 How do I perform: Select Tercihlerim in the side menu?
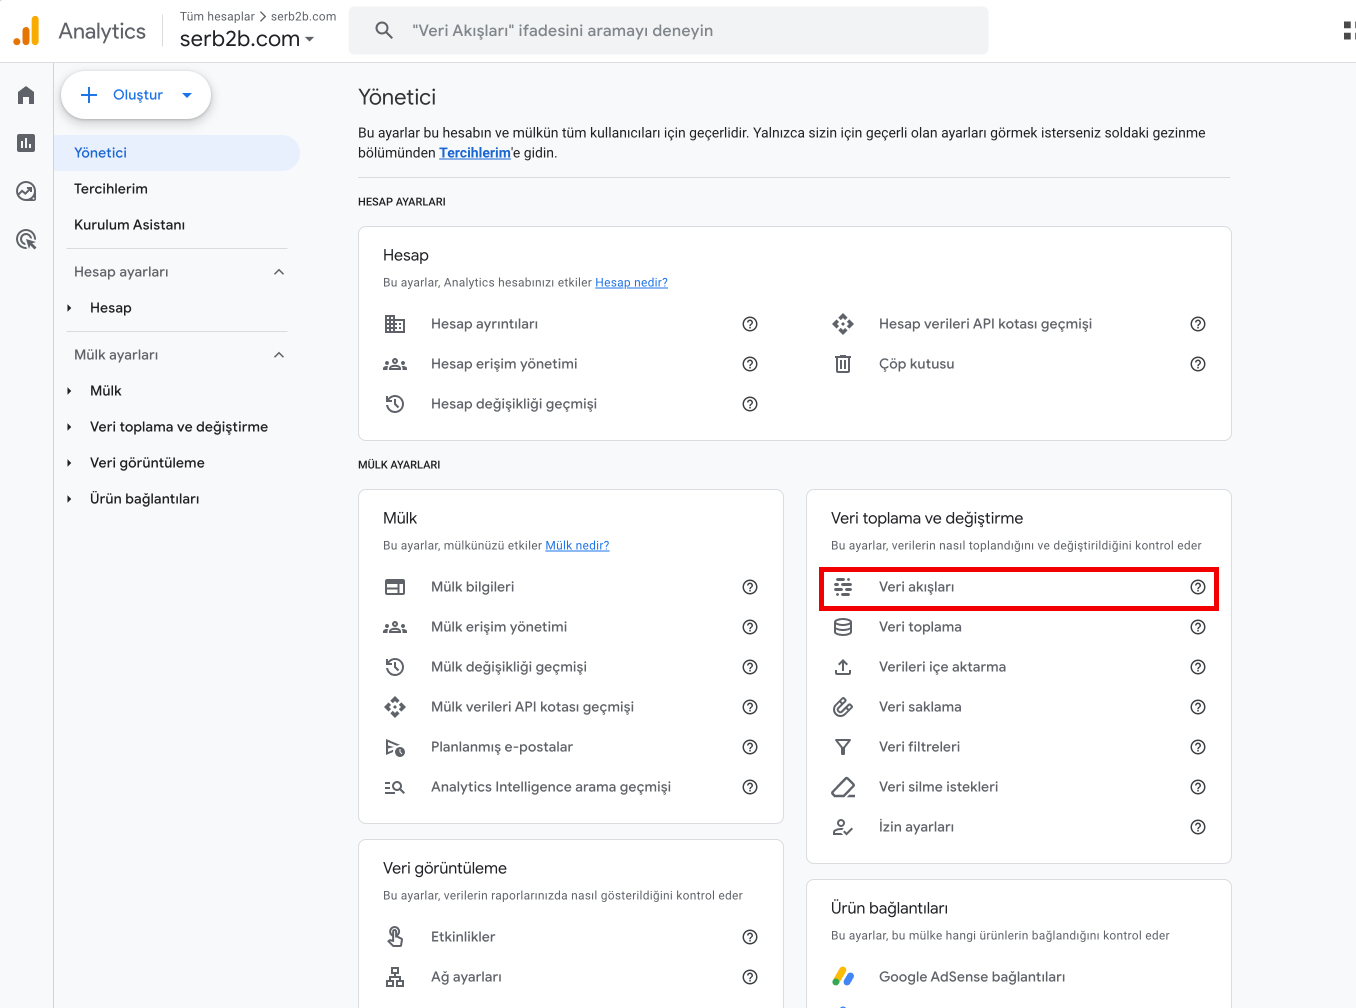click(111, 189)
